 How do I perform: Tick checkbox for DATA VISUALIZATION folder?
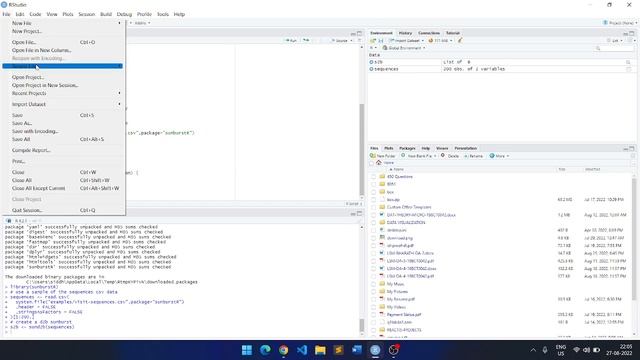[x=373, y=223]
